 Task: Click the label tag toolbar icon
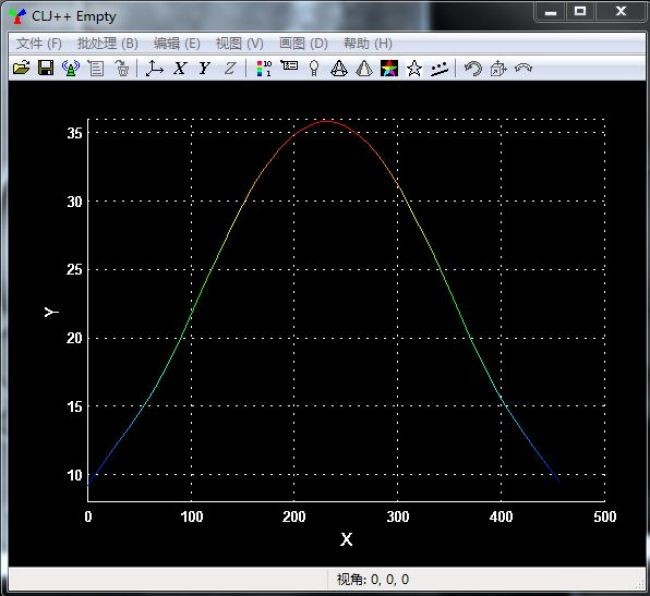pos(289,65)
